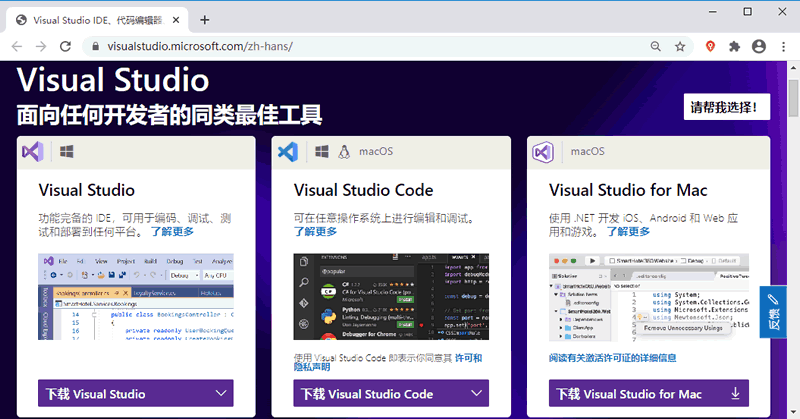Close the Visual Studio IDE tab
800x419 pixels.
pyautogui.click(x=176, y=20)
